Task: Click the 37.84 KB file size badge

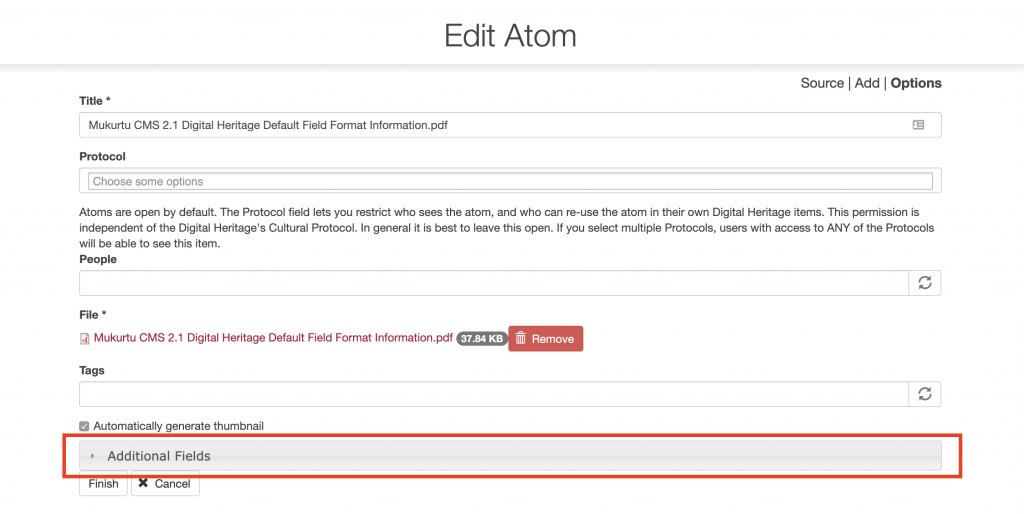Action: pyautogui.click(x=482, y=338)
